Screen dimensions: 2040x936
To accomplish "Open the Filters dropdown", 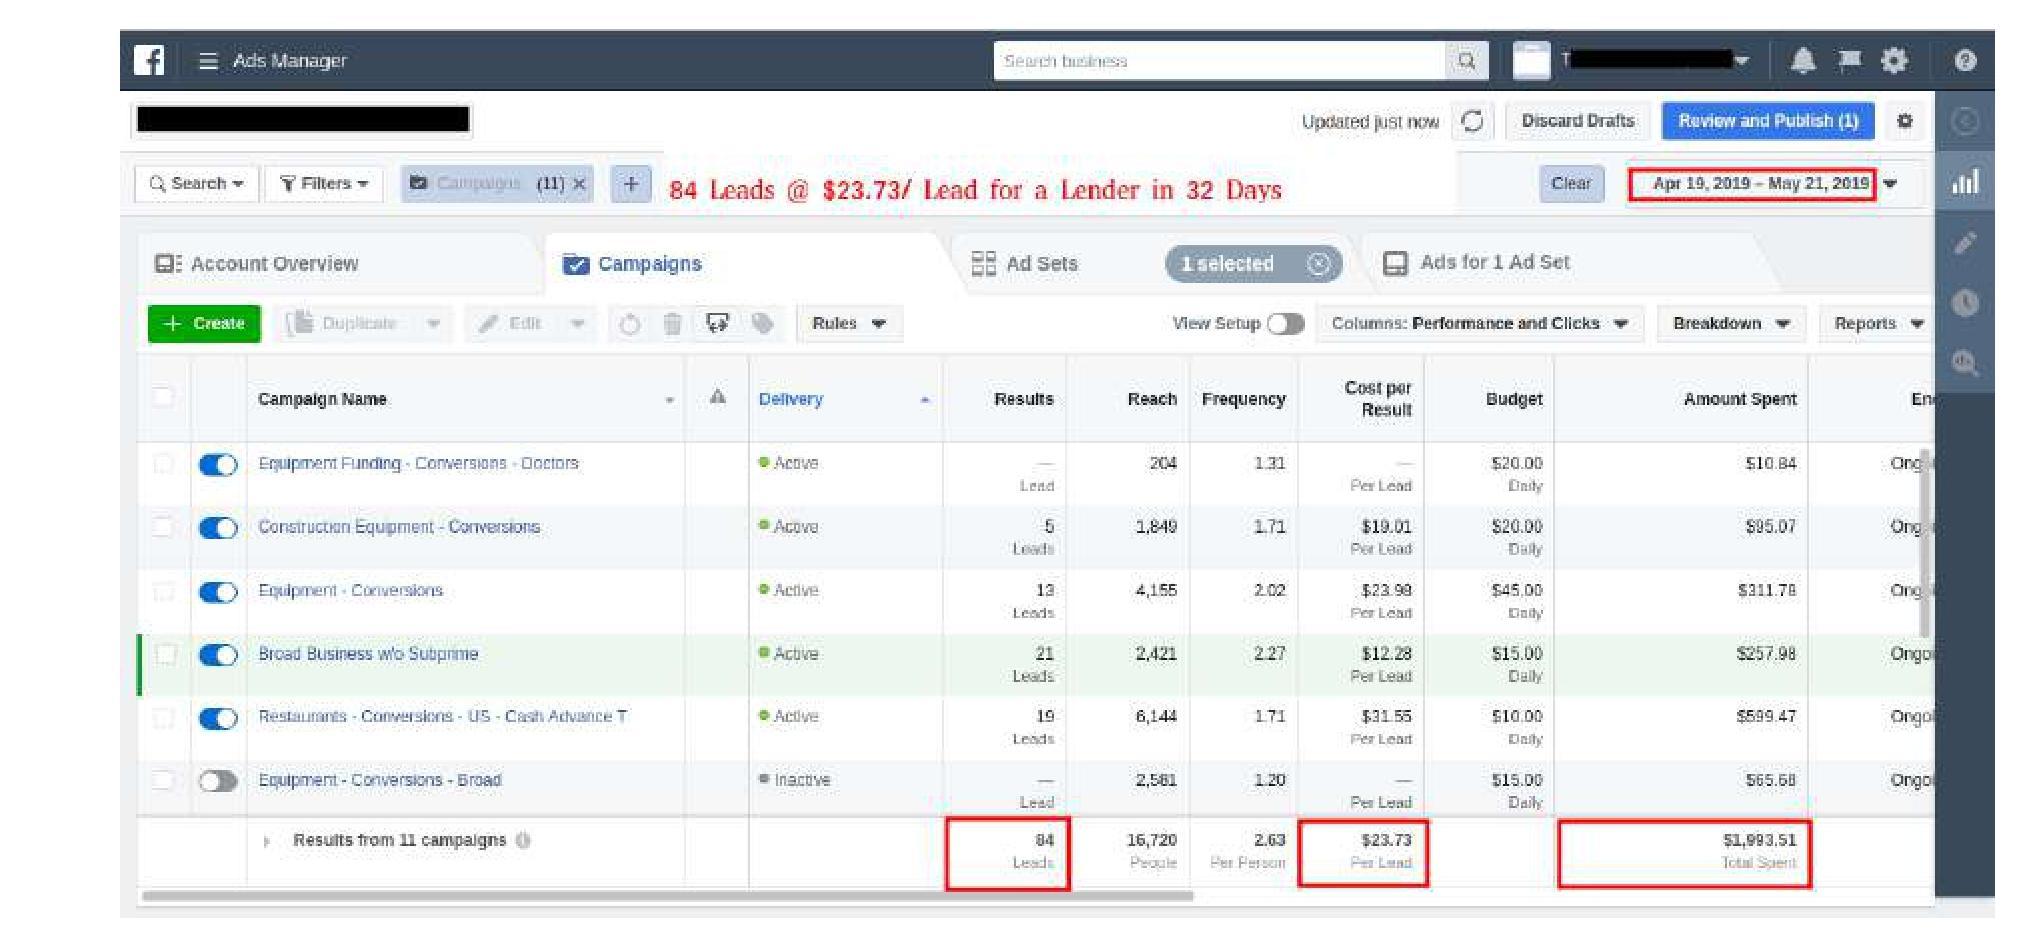I will (324, 184).
